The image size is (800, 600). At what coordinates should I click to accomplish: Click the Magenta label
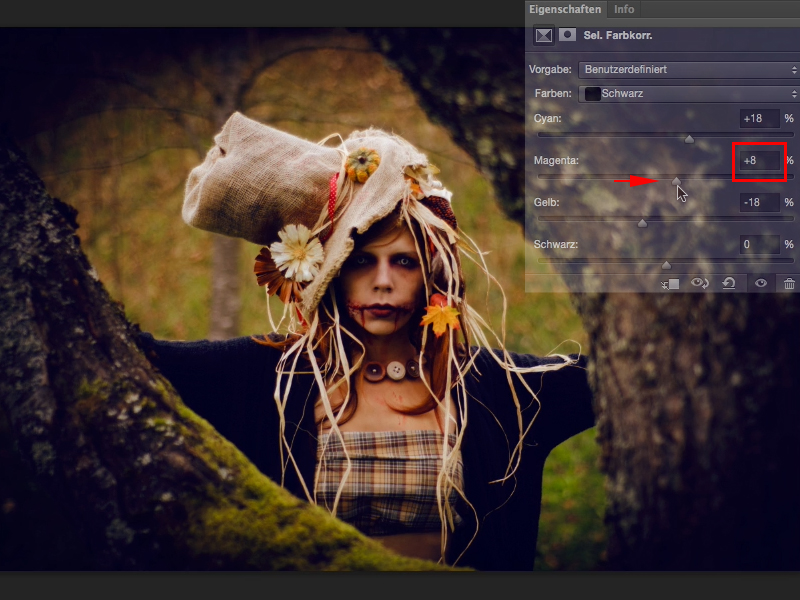(556, 161)
